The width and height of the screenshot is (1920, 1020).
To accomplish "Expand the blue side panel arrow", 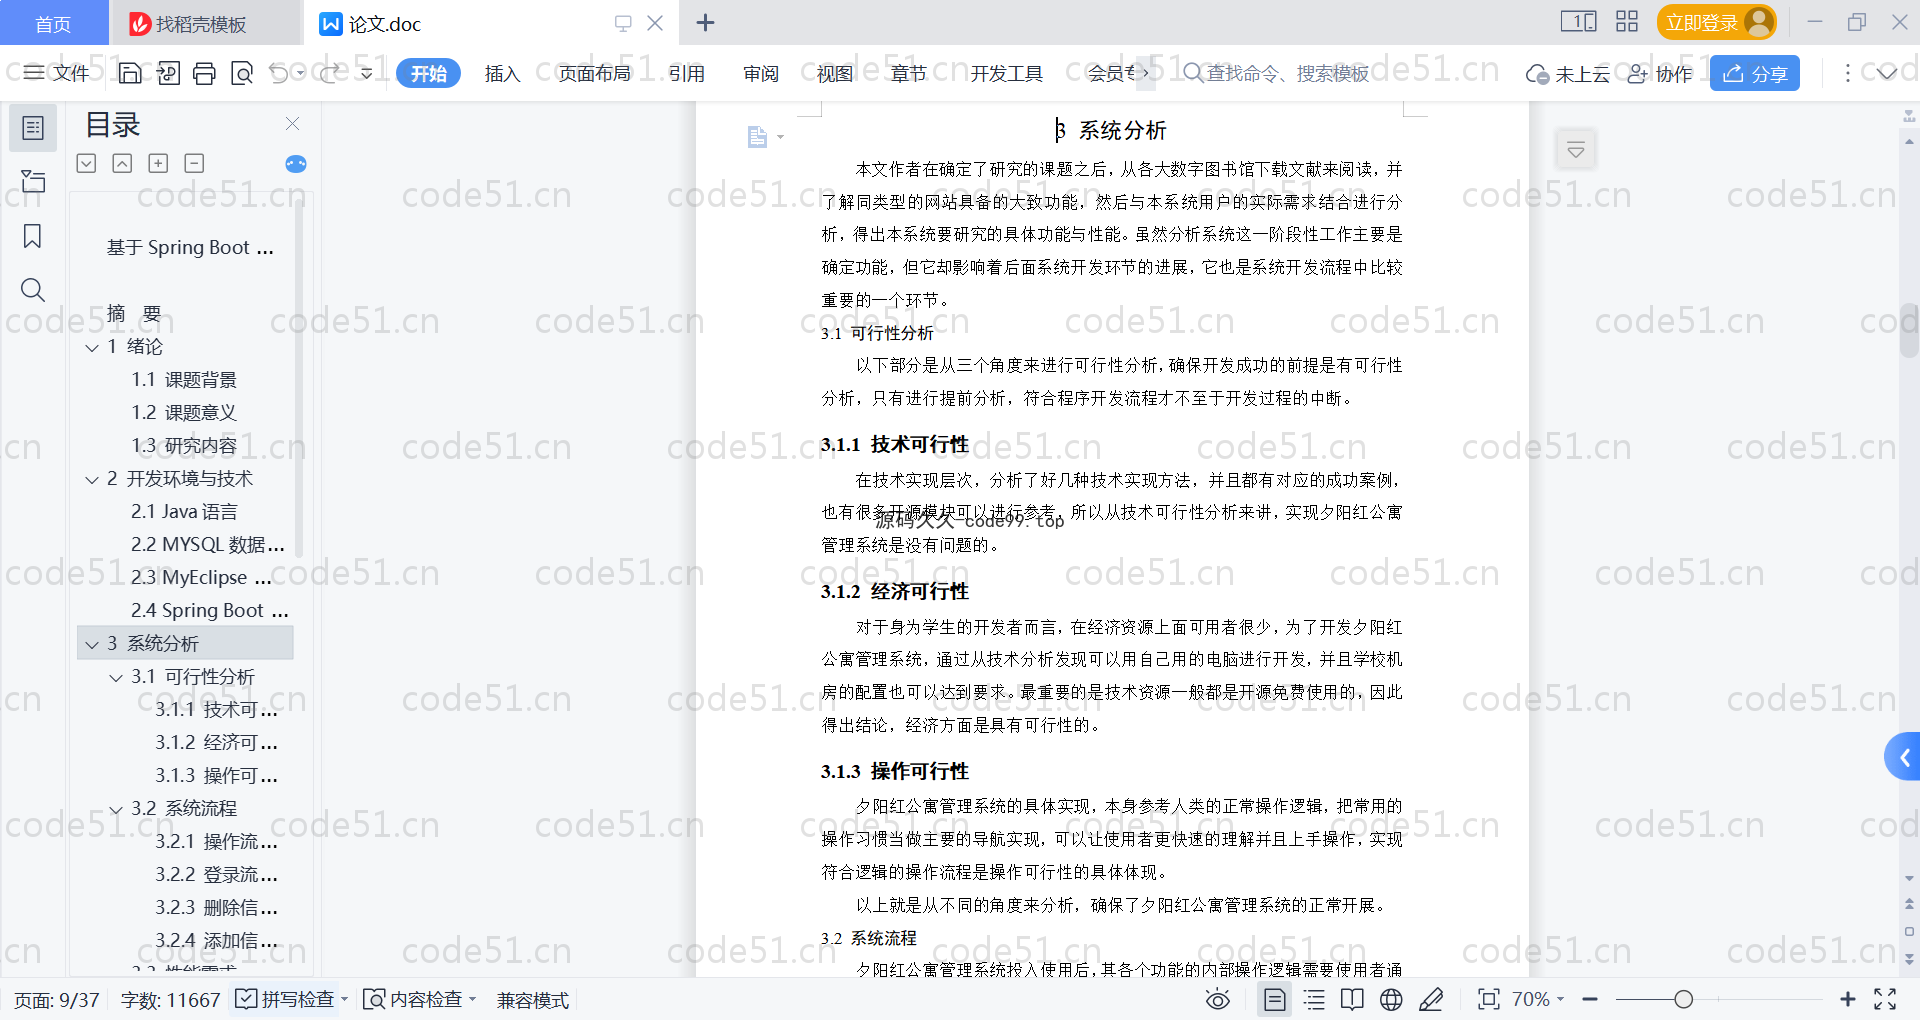I will coord(1903,757).
